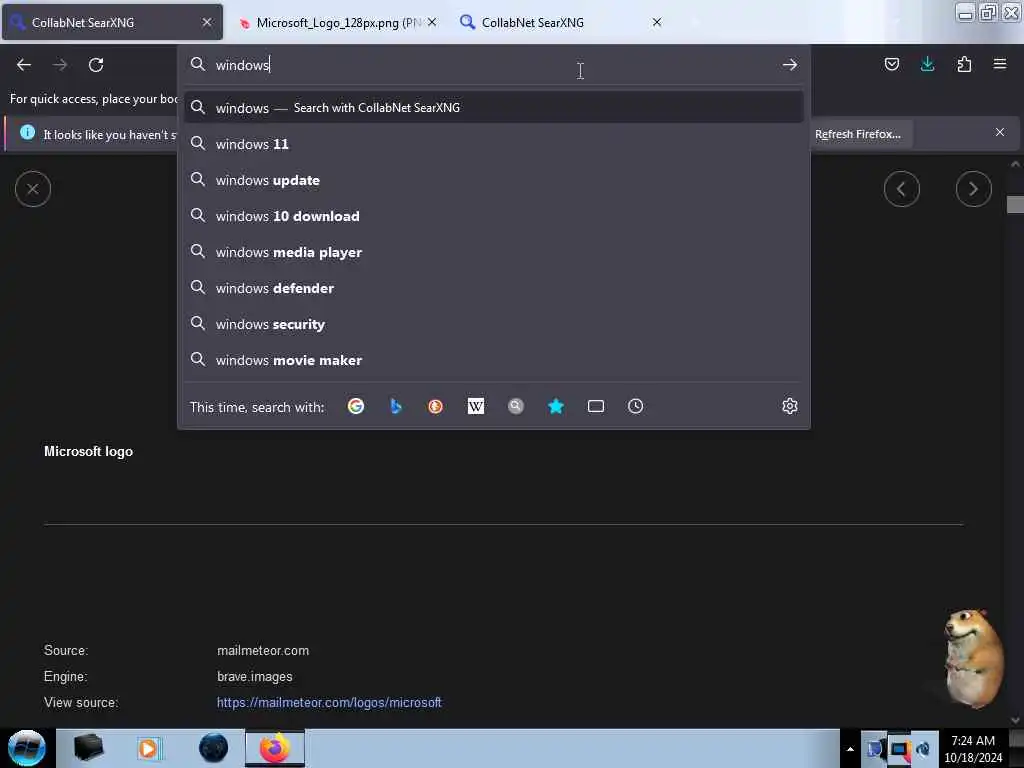Choose the 'windows media player' suggestion
Viewport: 1024px width, 768px height.
(x=494, y=252)
